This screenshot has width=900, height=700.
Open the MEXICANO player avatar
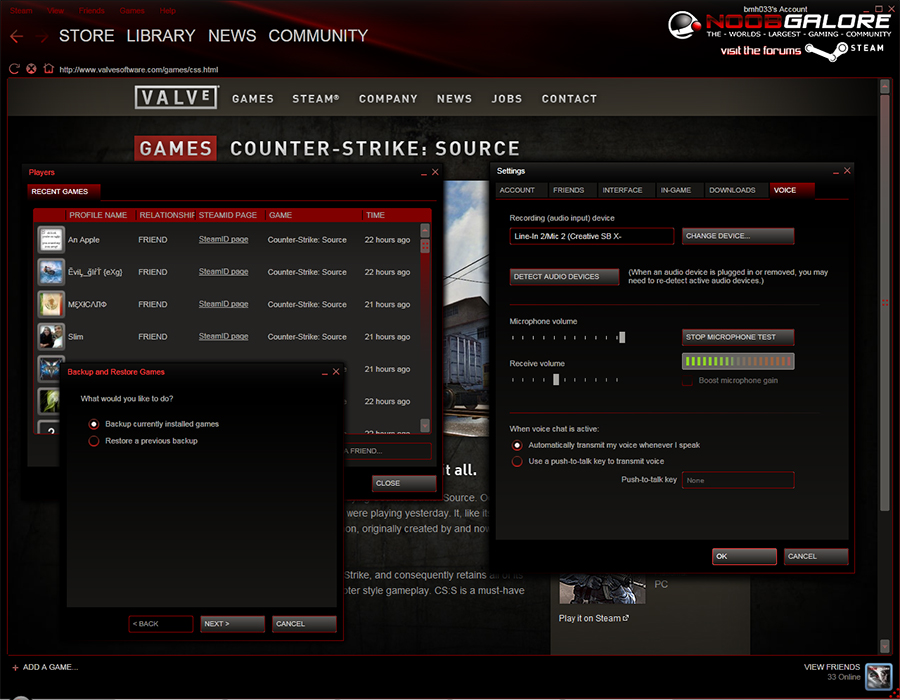pyautogui.click(x=51, y=304)
